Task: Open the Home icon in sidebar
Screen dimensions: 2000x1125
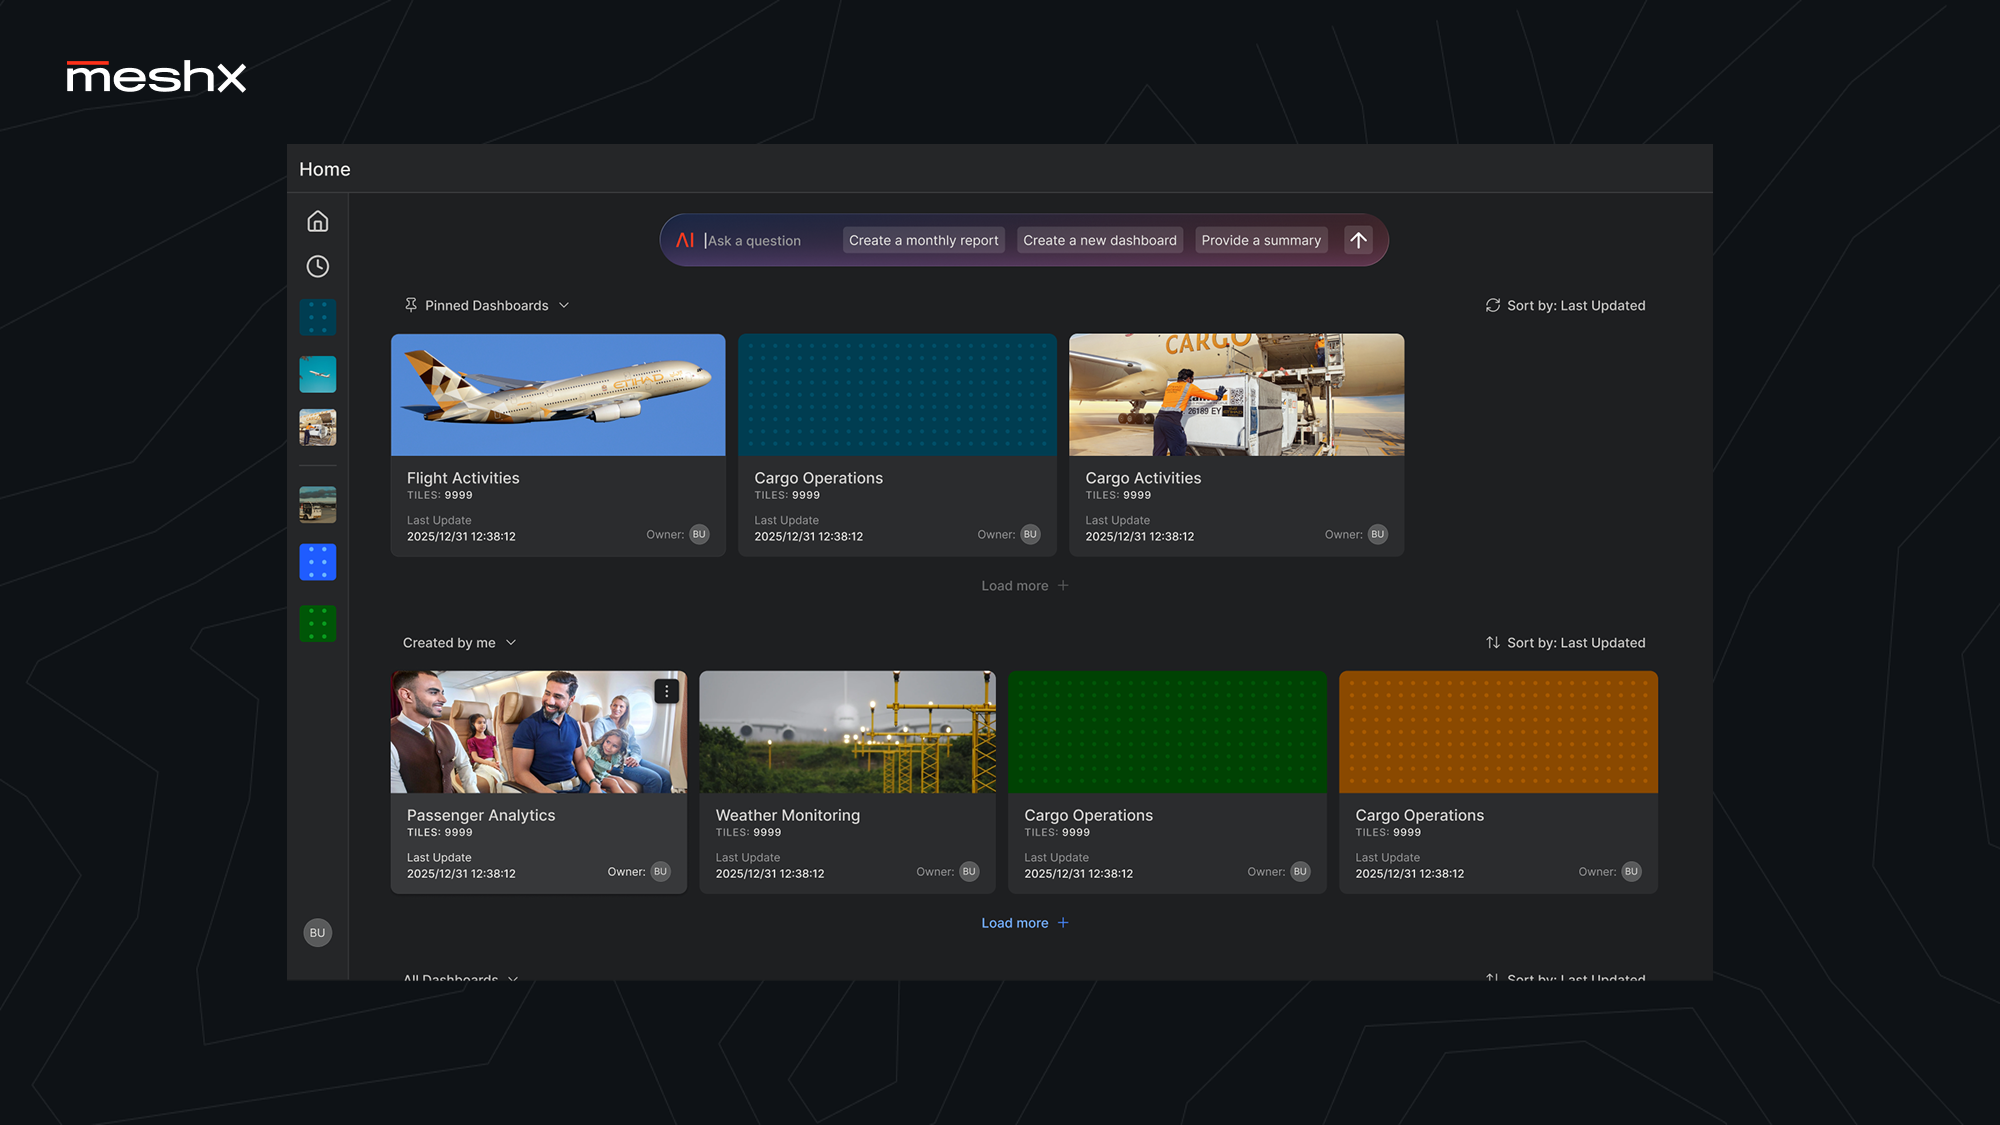Action: click(318, 221)
